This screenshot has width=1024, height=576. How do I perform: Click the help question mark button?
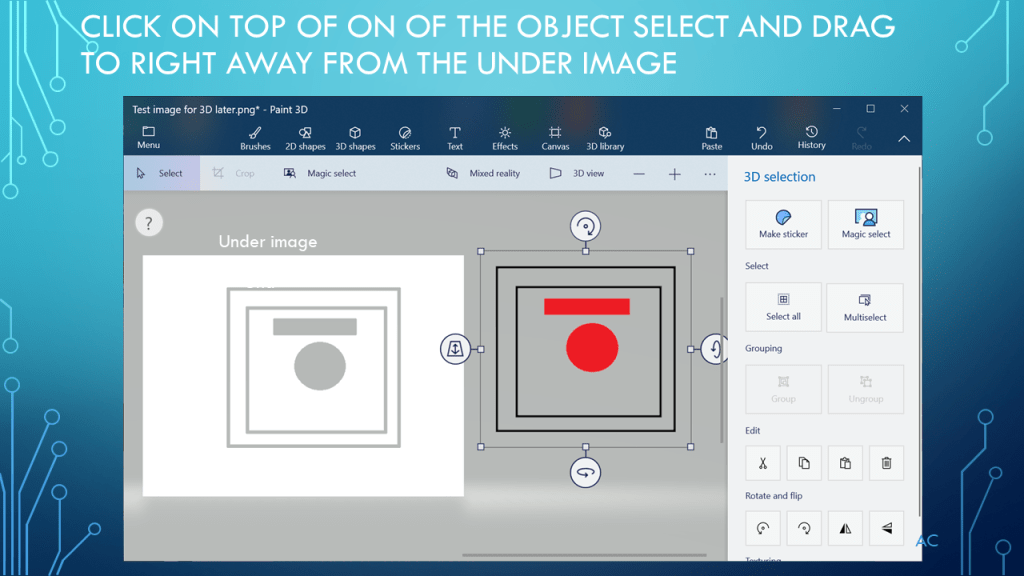[149, 223]
